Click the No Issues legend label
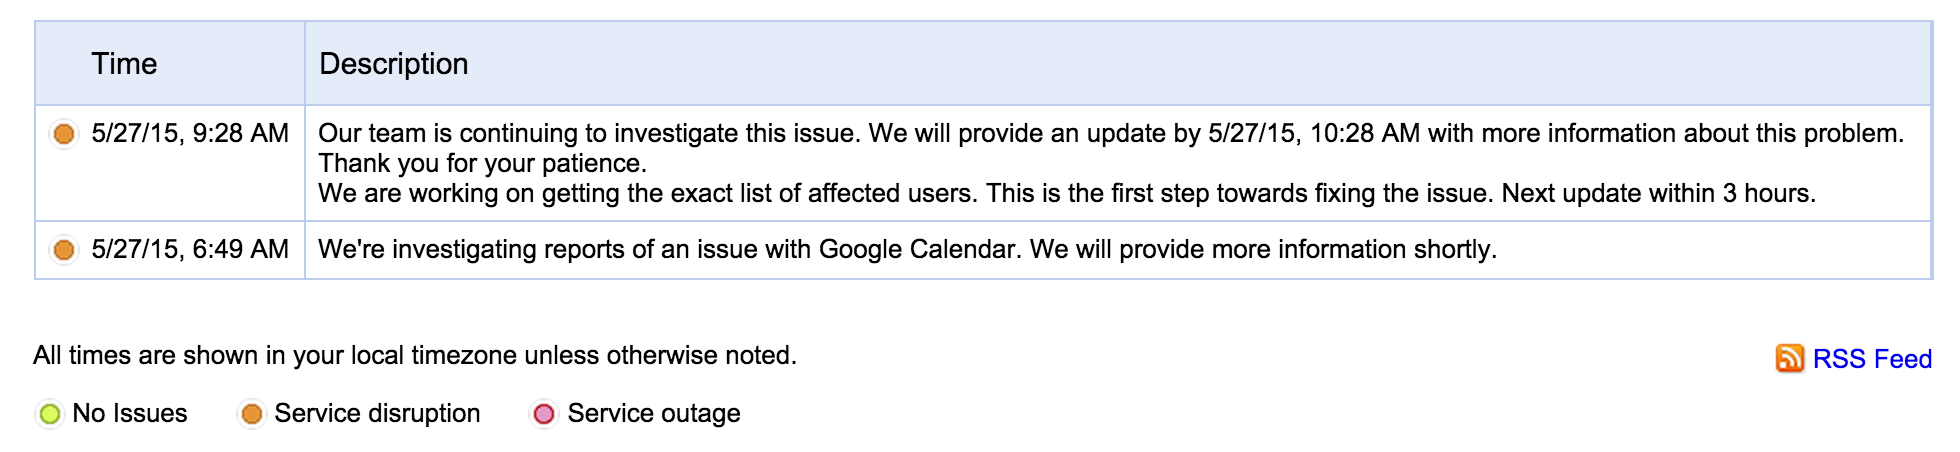The width and height of the screenshot is (1960, 452). 130,414
